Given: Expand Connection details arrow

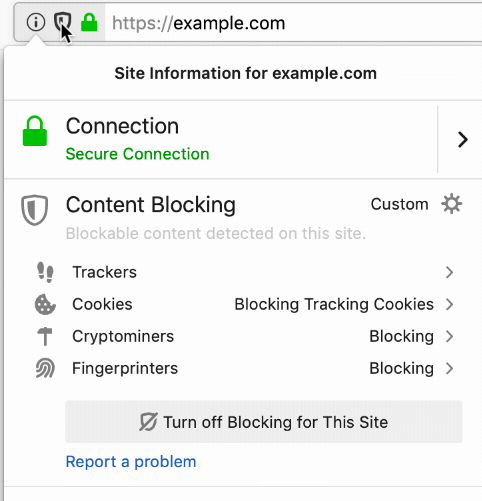Looking at the screenshot, I should click(463, 140).
